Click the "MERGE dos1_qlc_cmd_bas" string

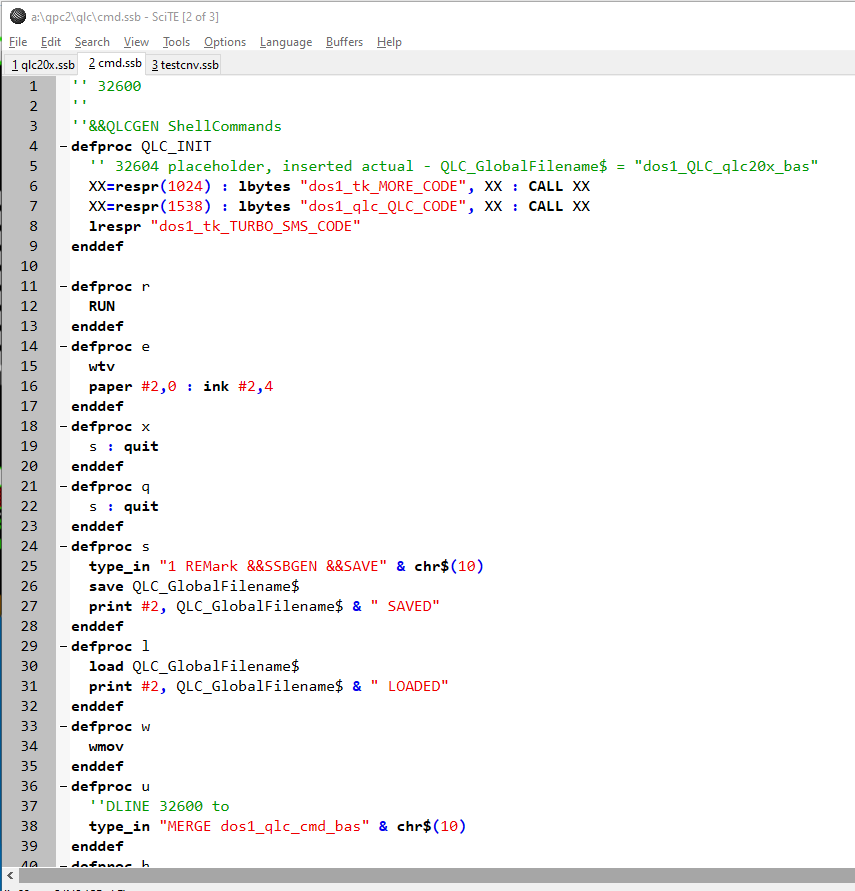[x=264, y=826]
